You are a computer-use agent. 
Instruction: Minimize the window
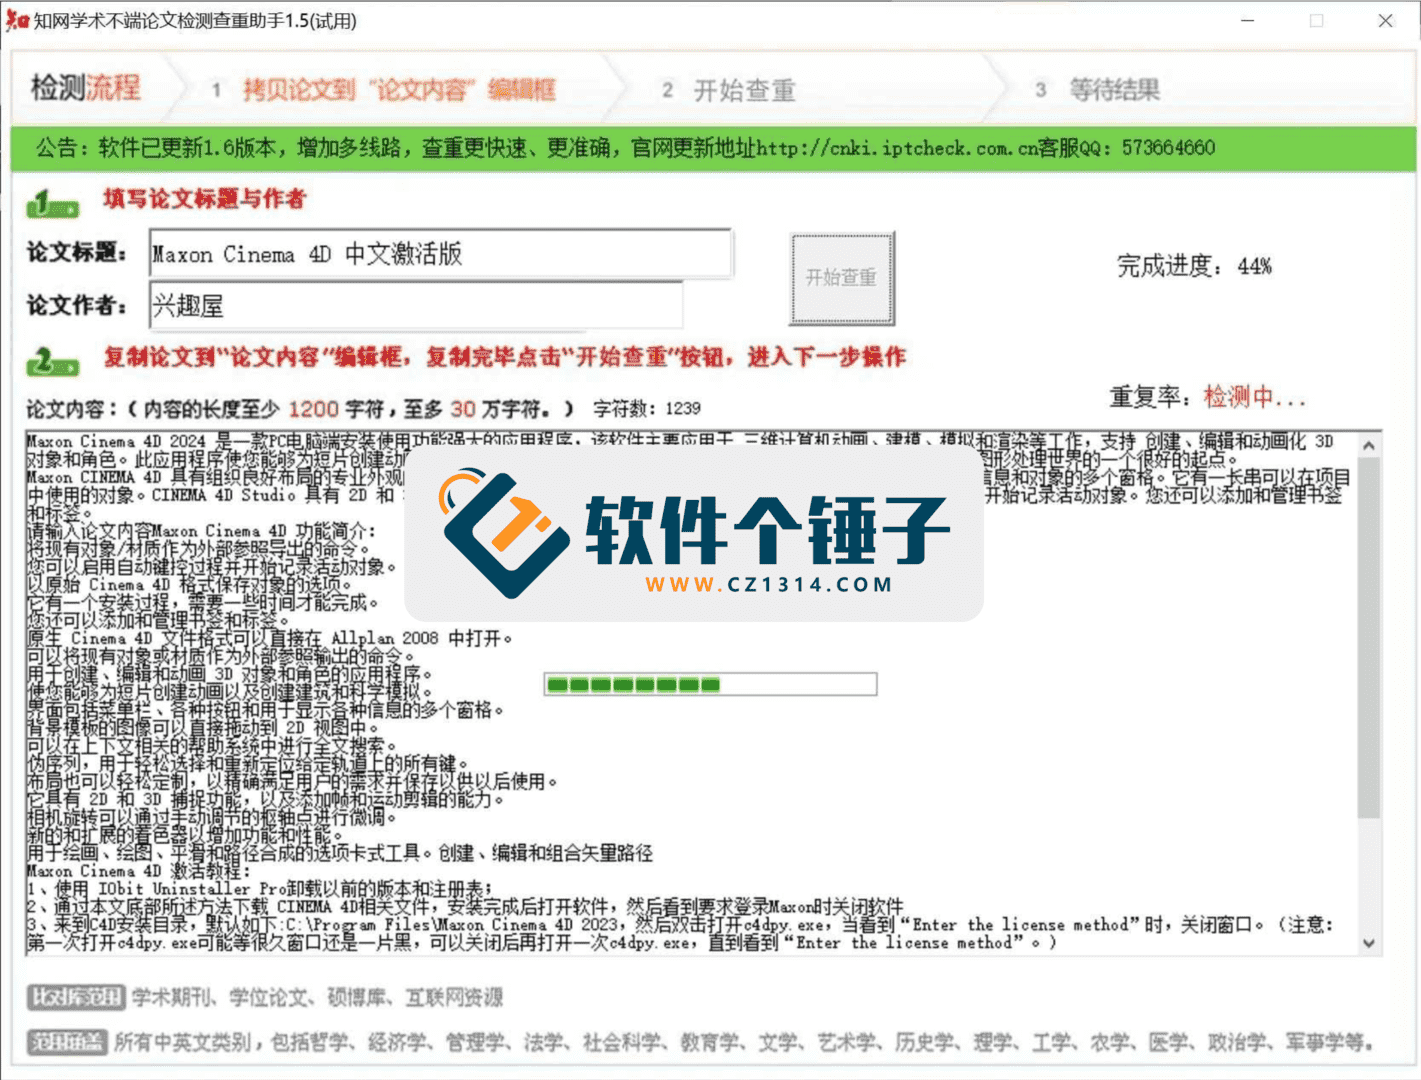[x=1248, y=20]
